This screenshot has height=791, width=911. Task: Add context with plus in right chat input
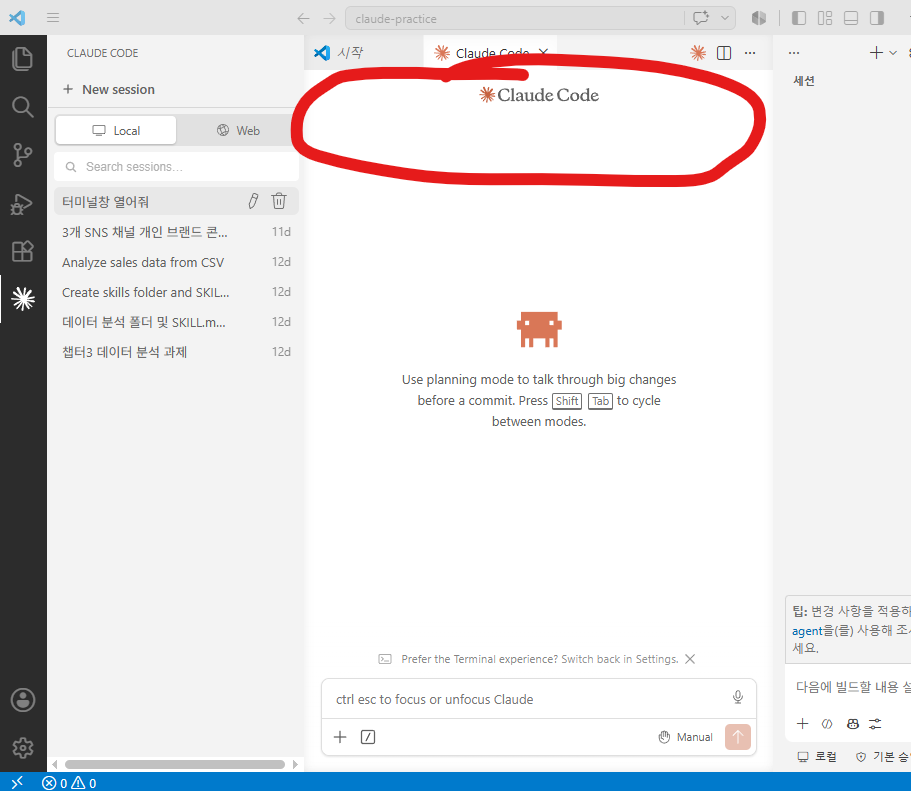point(802,724)
